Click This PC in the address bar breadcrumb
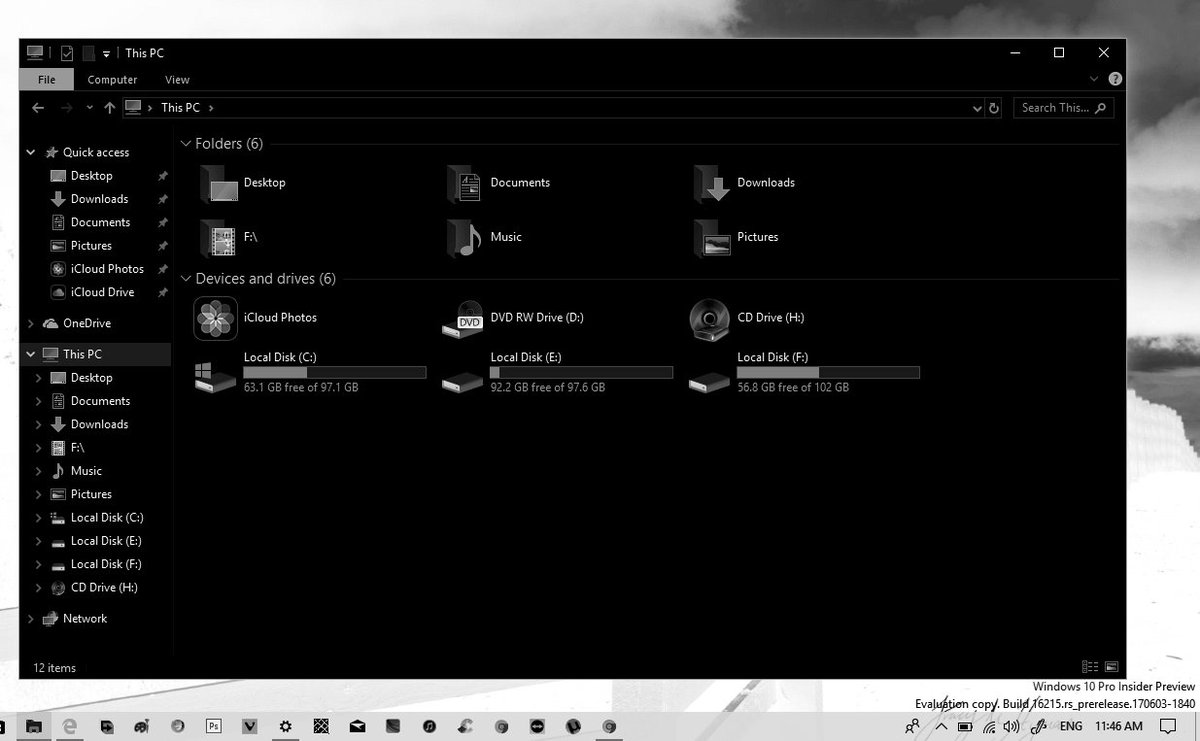This screenshot has width=1200, height=741. 180,108
